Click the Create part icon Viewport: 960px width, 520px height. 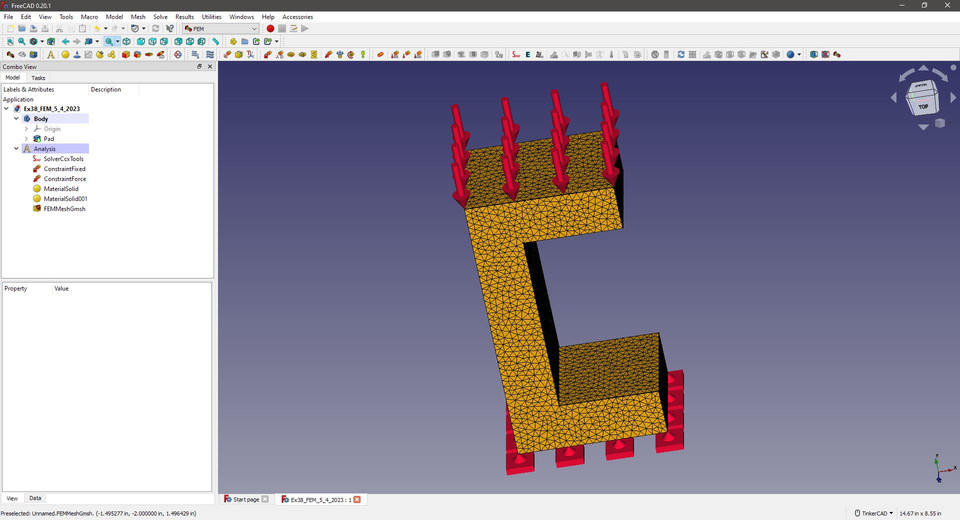click(x=233, y=41)
